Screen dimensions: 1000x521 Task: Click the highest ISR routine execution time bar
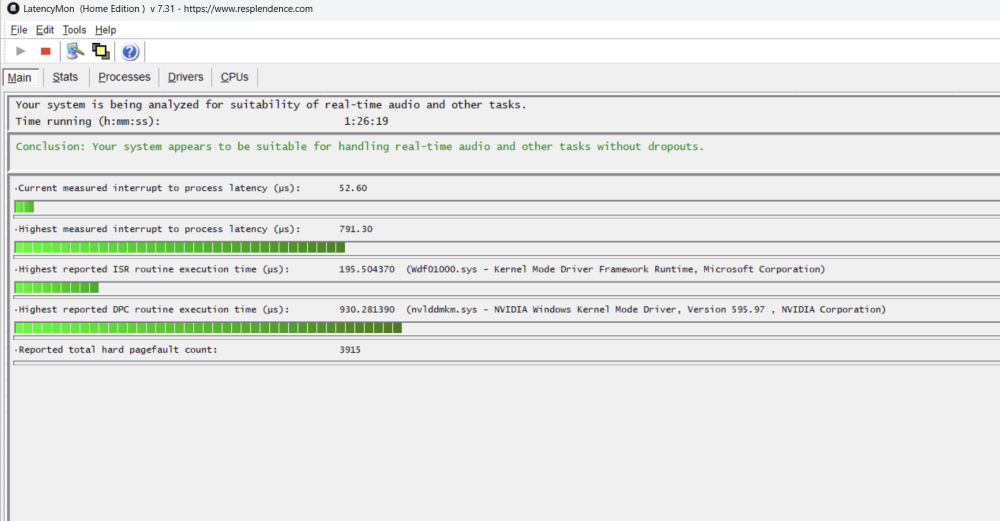[x=56, y=287]
